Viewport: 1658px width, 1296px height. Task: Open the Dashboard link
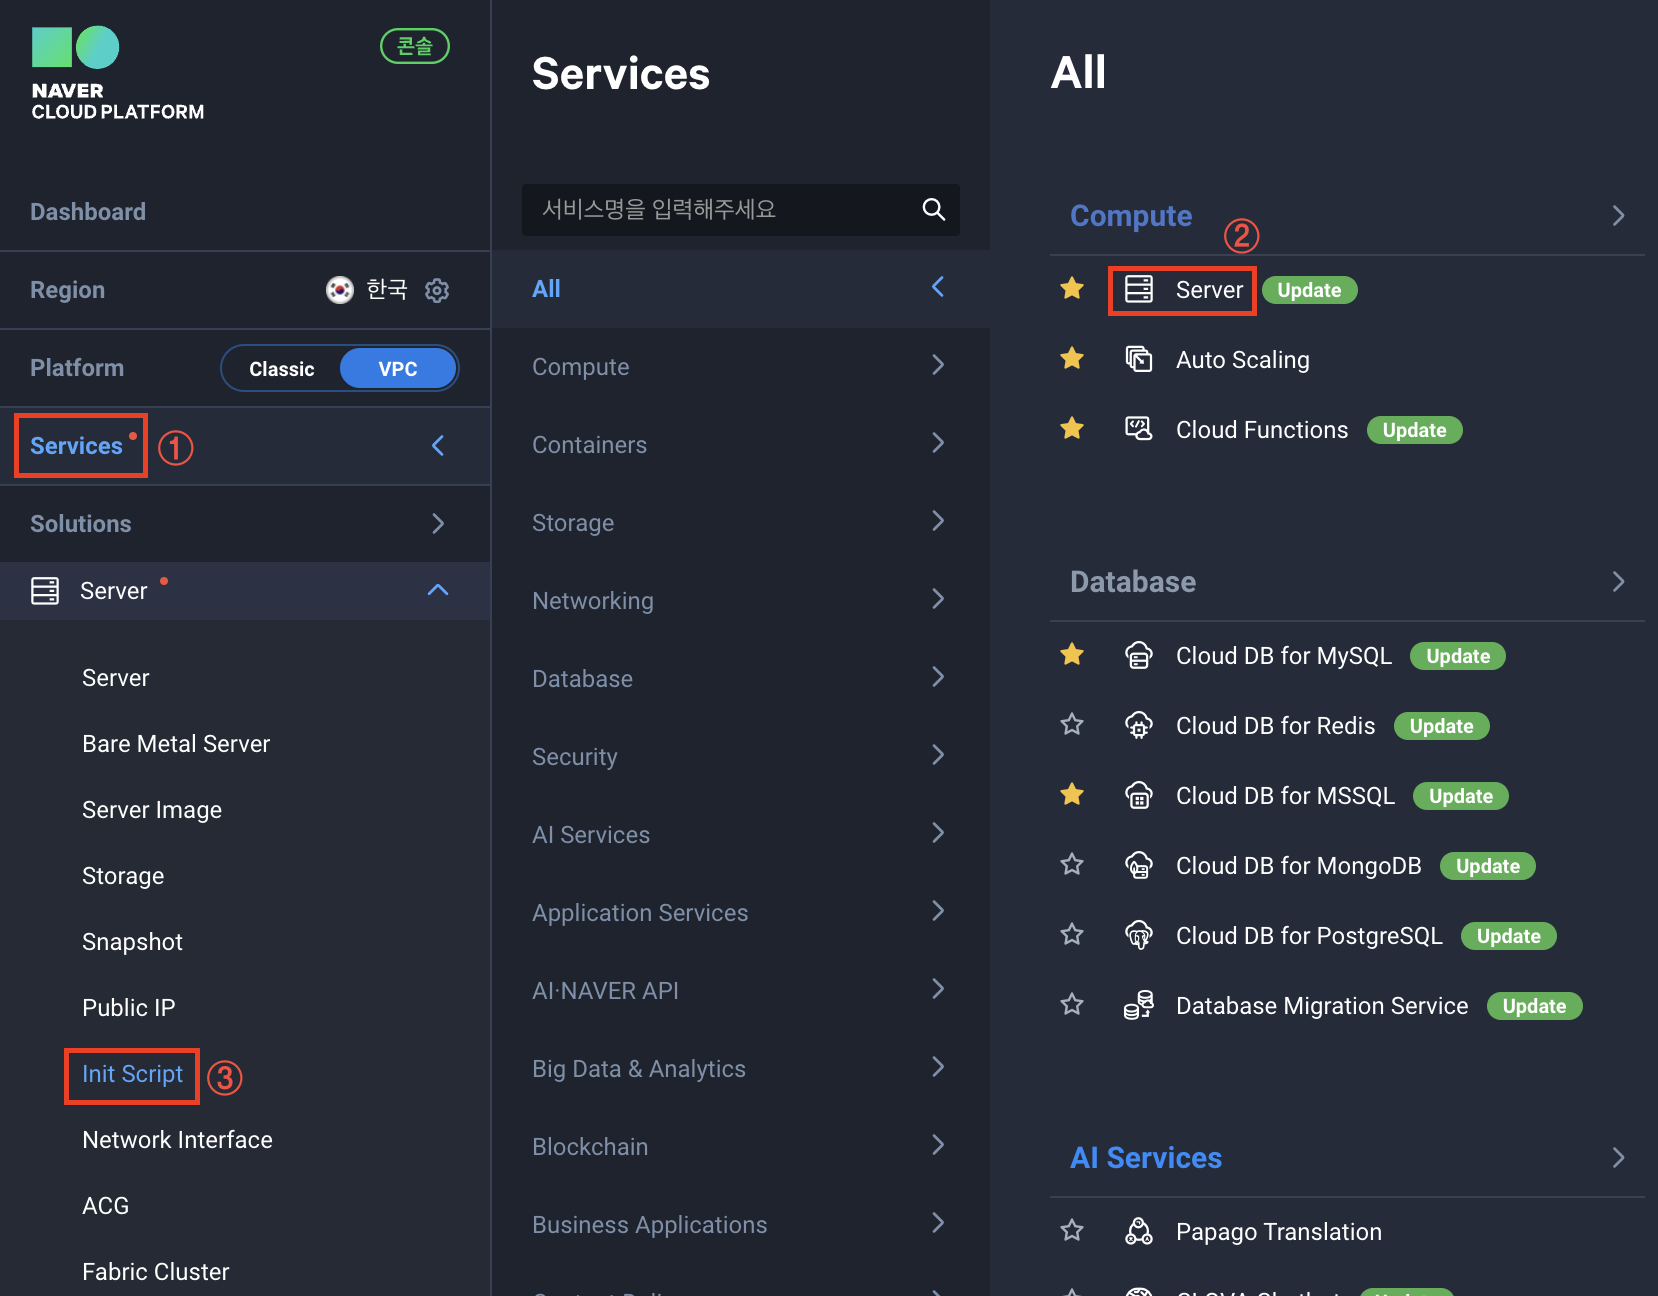click(88, 212)
